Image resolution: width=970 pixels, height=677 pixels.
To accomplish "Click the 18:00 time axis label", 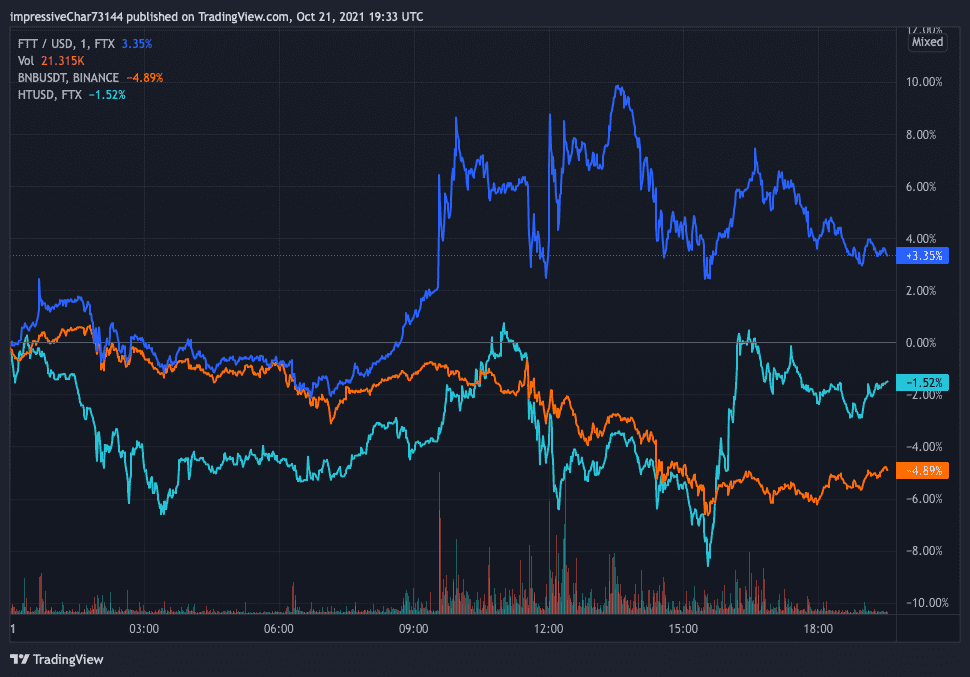I will click(818, 629).
